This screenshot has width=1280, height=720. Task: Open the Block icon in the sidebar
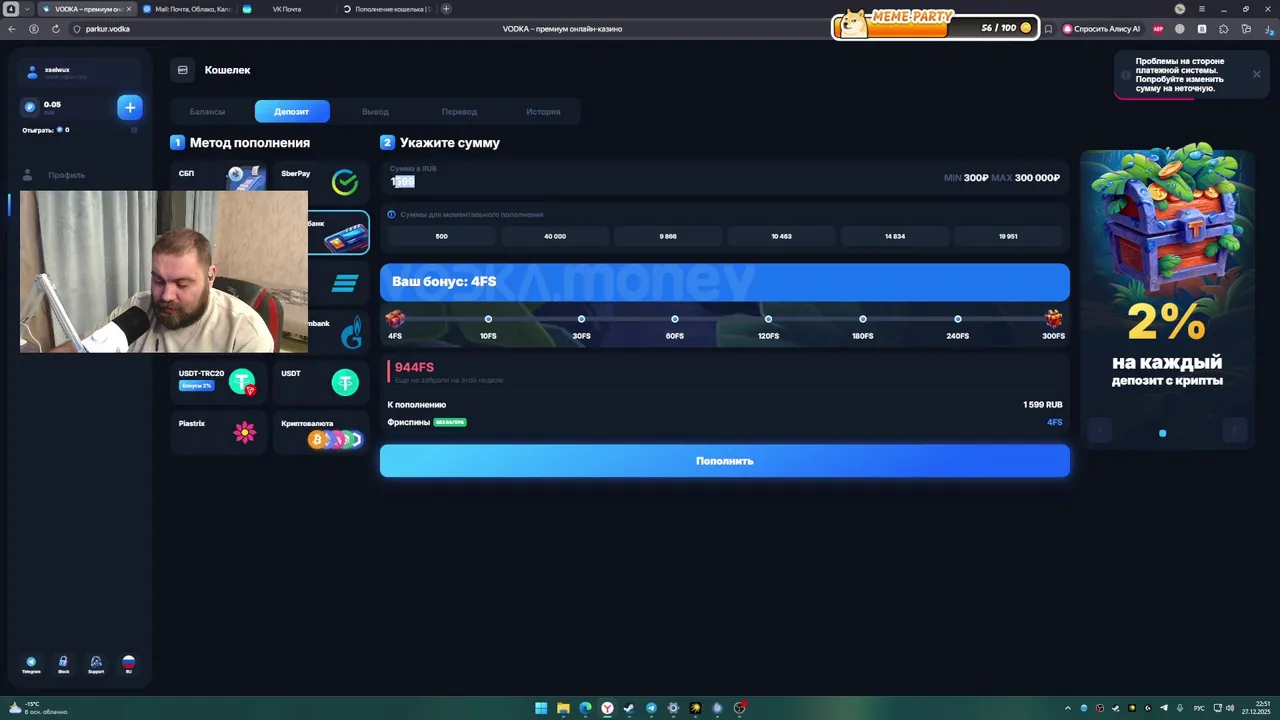tap(63, 664)
